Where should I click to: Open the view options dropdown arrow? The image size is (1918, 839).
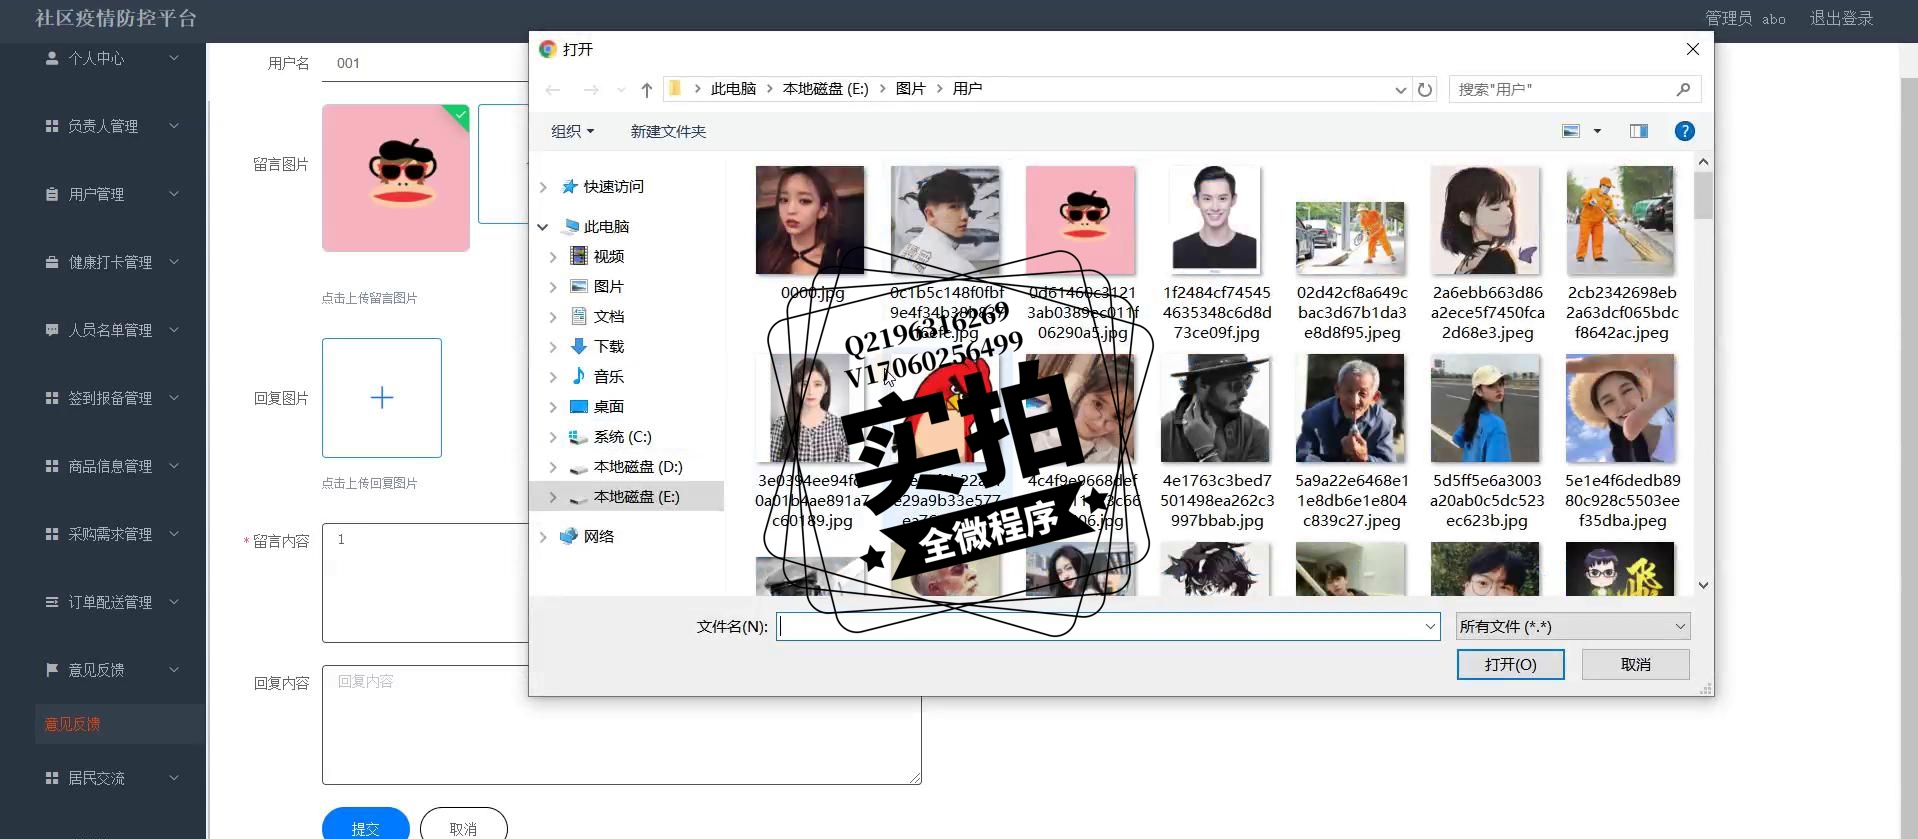pos(1597,131)
